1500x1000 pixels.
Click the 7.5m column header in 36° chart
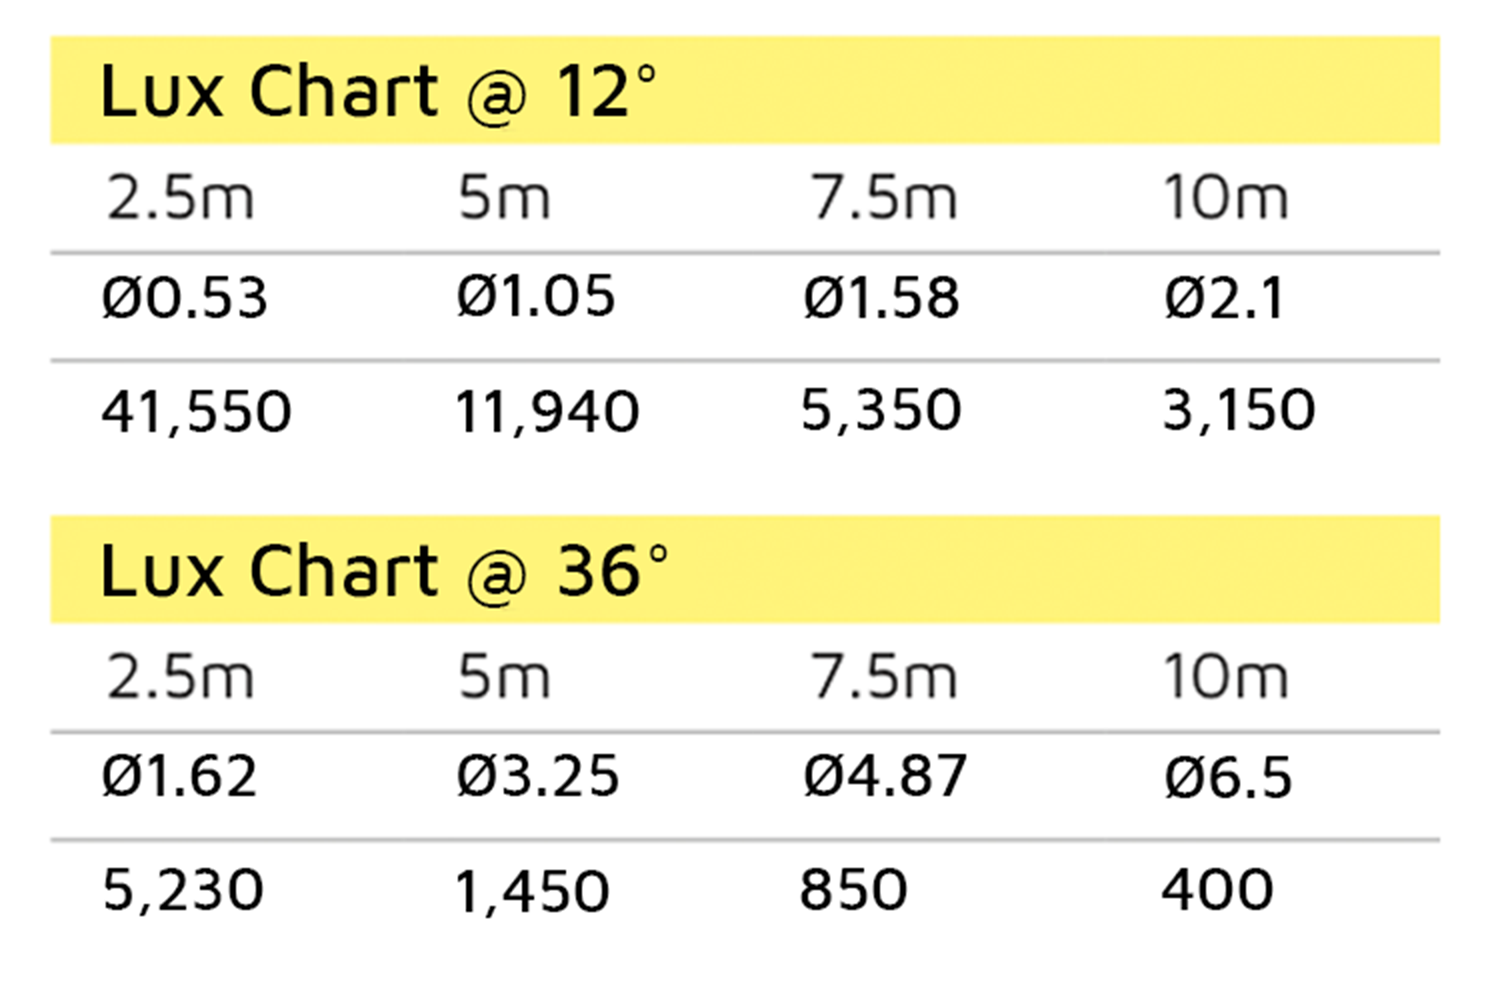click(883, 677)
